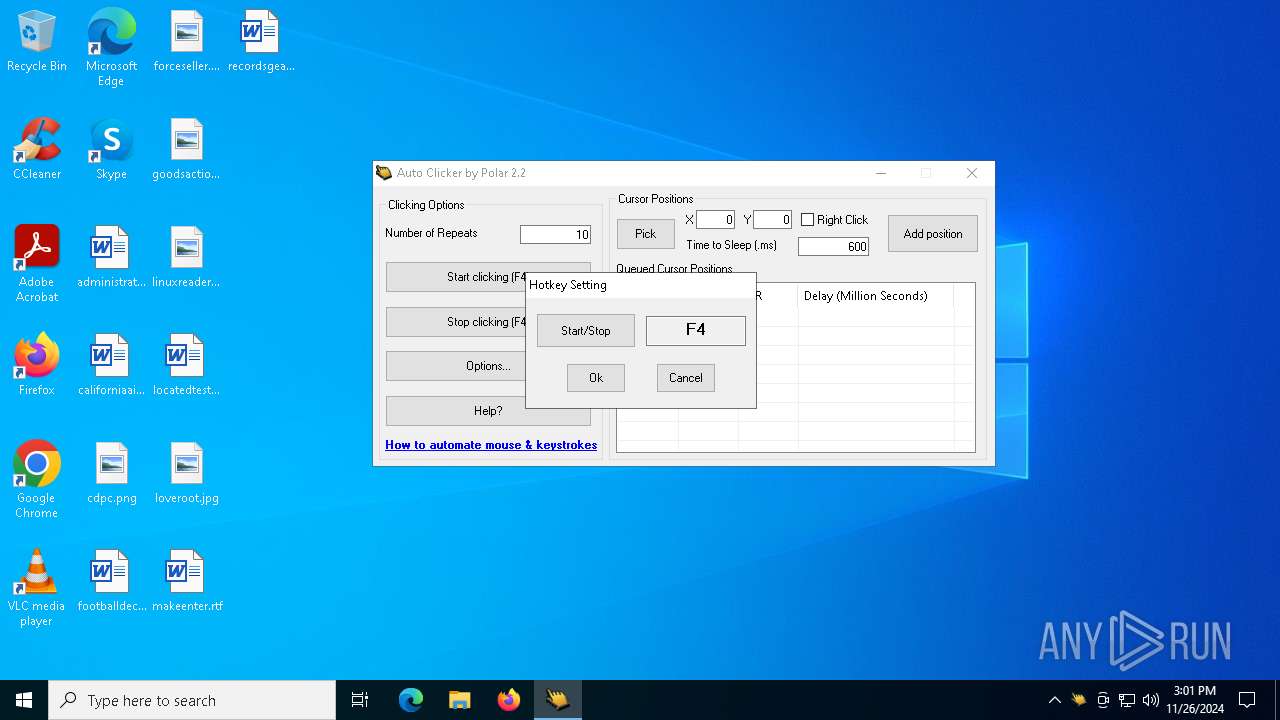Focus the Y coordinate field
This screenshot has width=1280, height=720.
[x=772, y=220]
